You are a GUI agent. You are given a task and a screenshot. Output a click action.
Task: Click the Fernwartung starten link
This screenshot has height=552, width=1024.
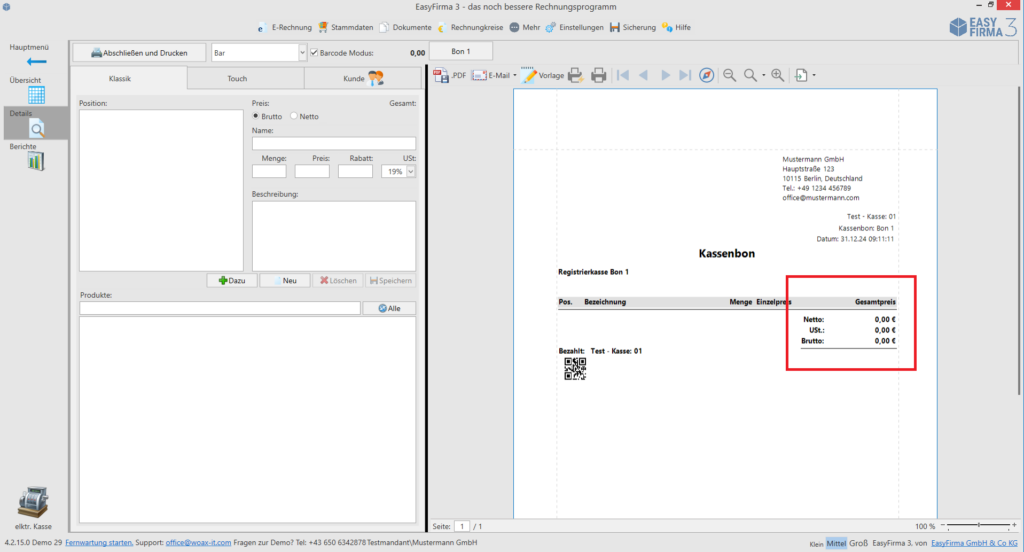[x=99, y=543]
